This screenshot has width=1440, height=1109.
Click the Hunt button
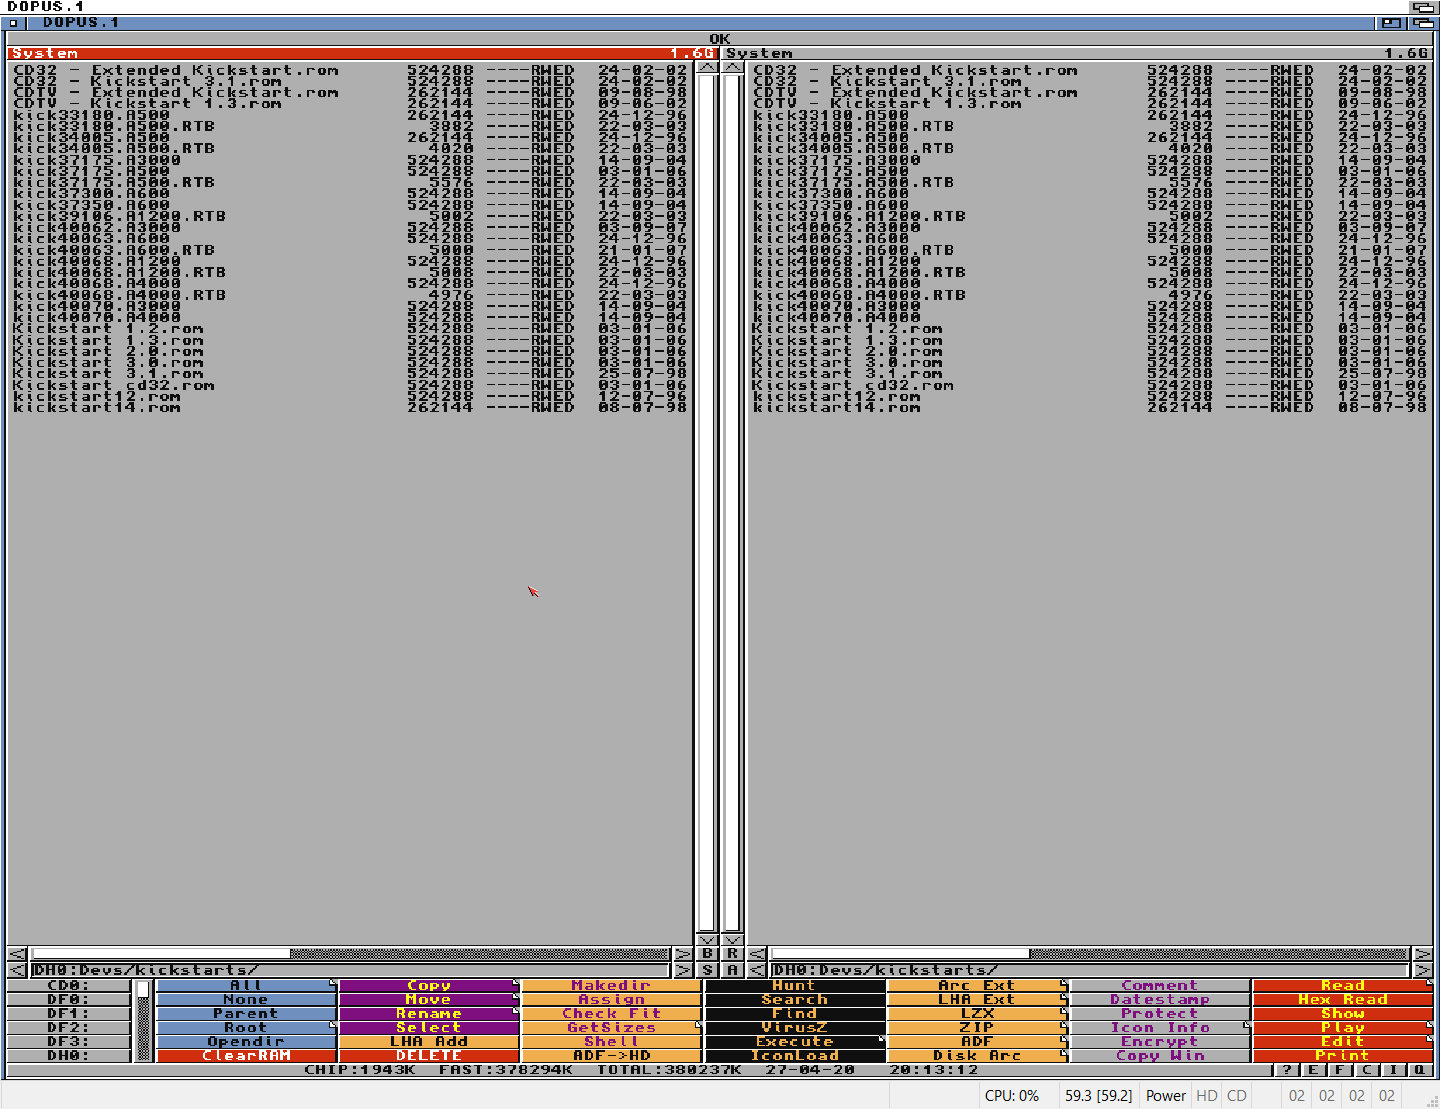[795, 985]
